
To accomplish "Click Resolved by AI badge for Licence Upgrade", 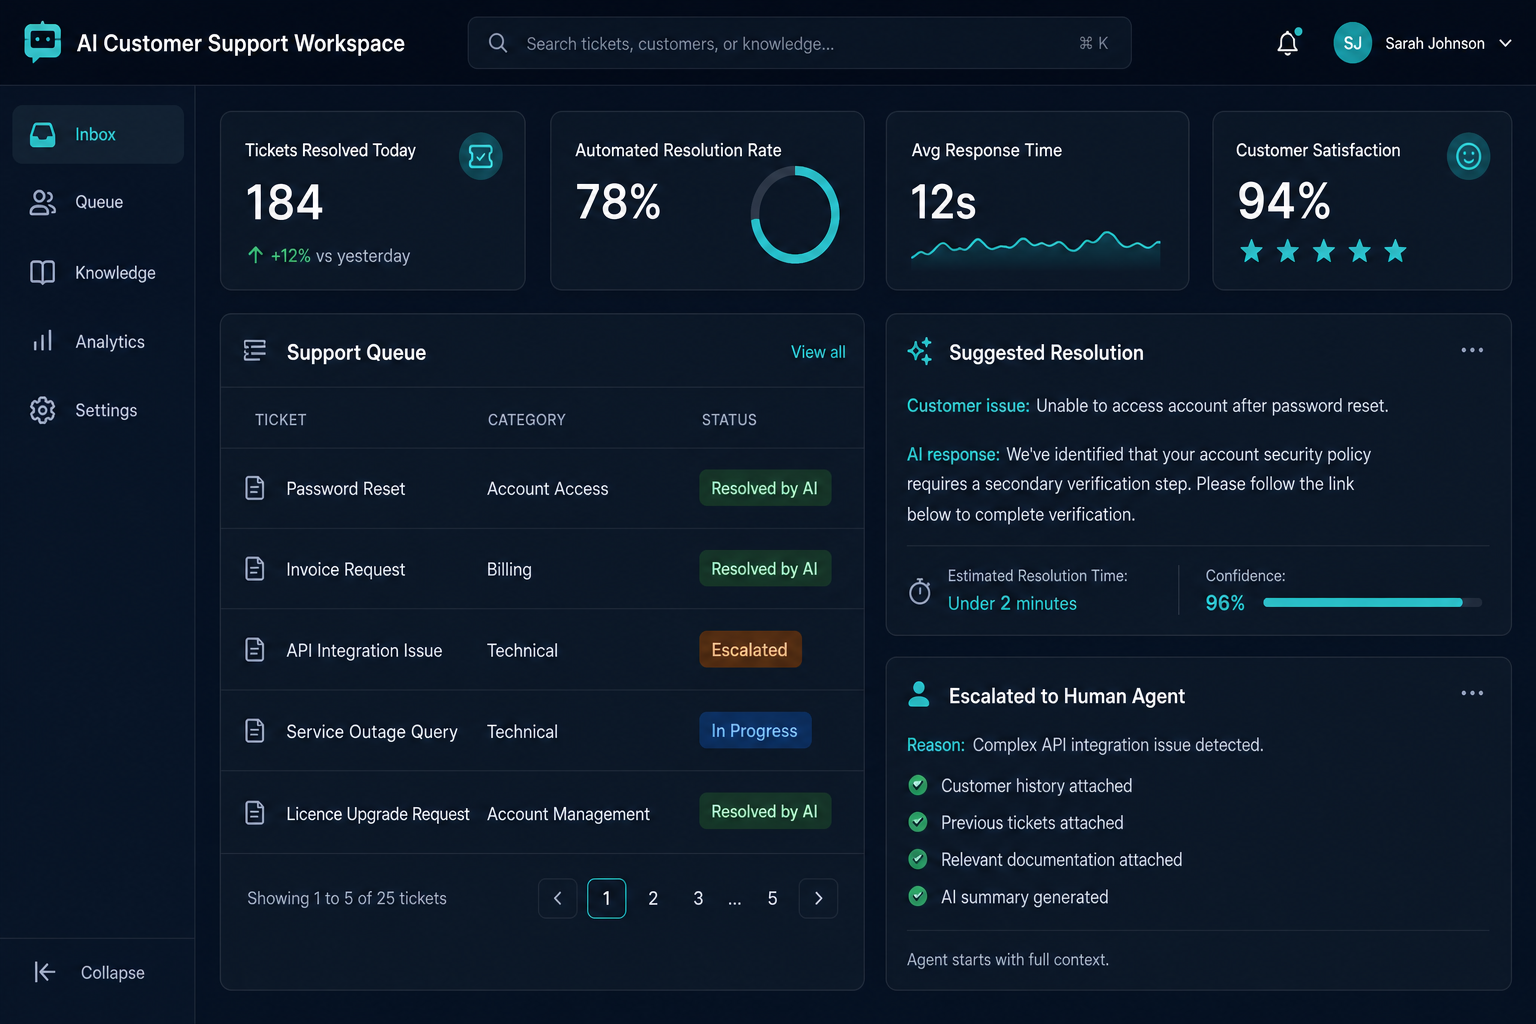I will (765, 811).
